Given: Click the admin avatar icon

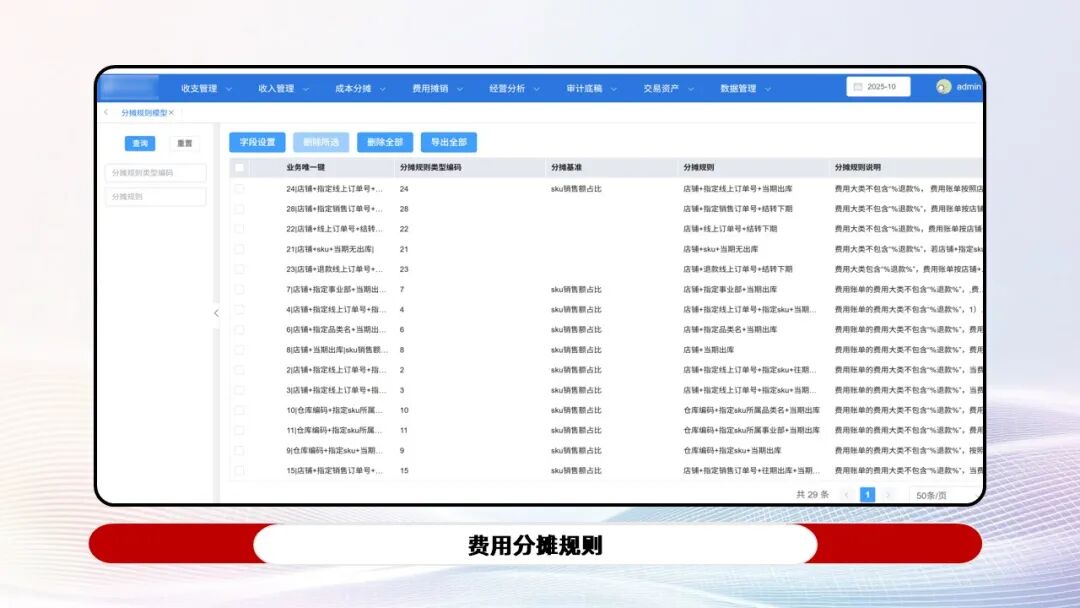Looking at the screenshot, I should (942, 88).
